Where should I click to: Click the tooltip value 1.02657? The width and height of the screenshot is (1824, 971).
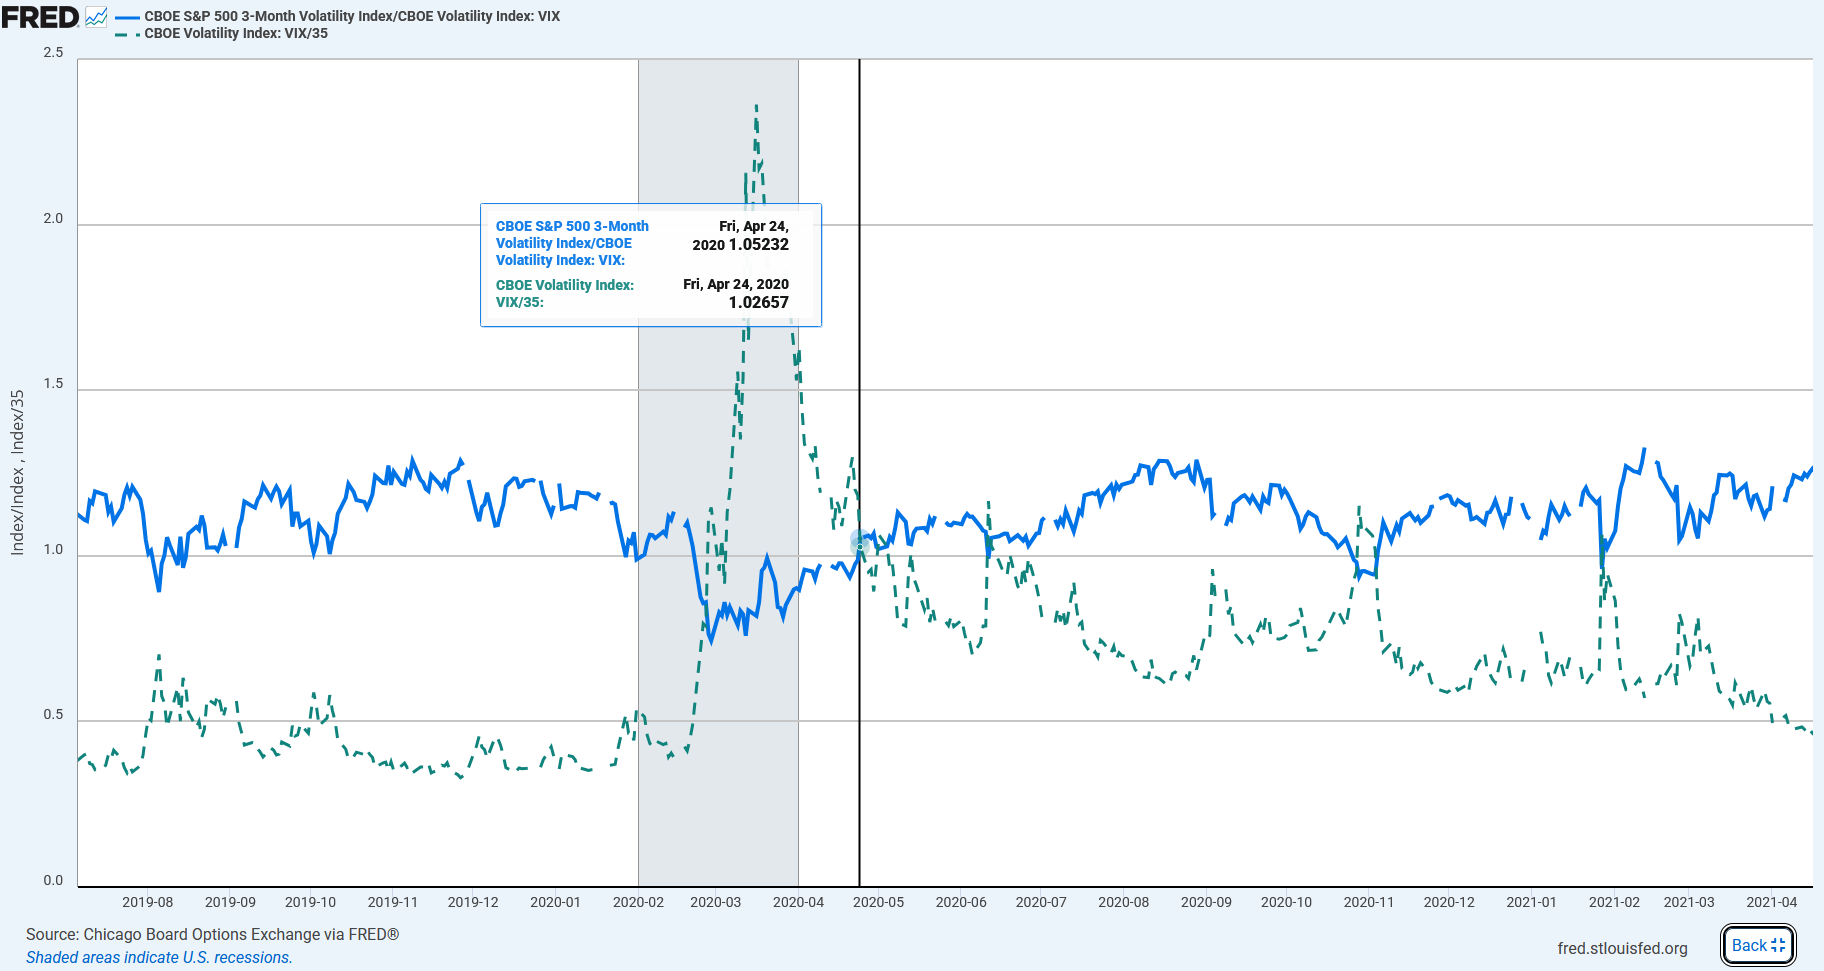coord(759,302)
